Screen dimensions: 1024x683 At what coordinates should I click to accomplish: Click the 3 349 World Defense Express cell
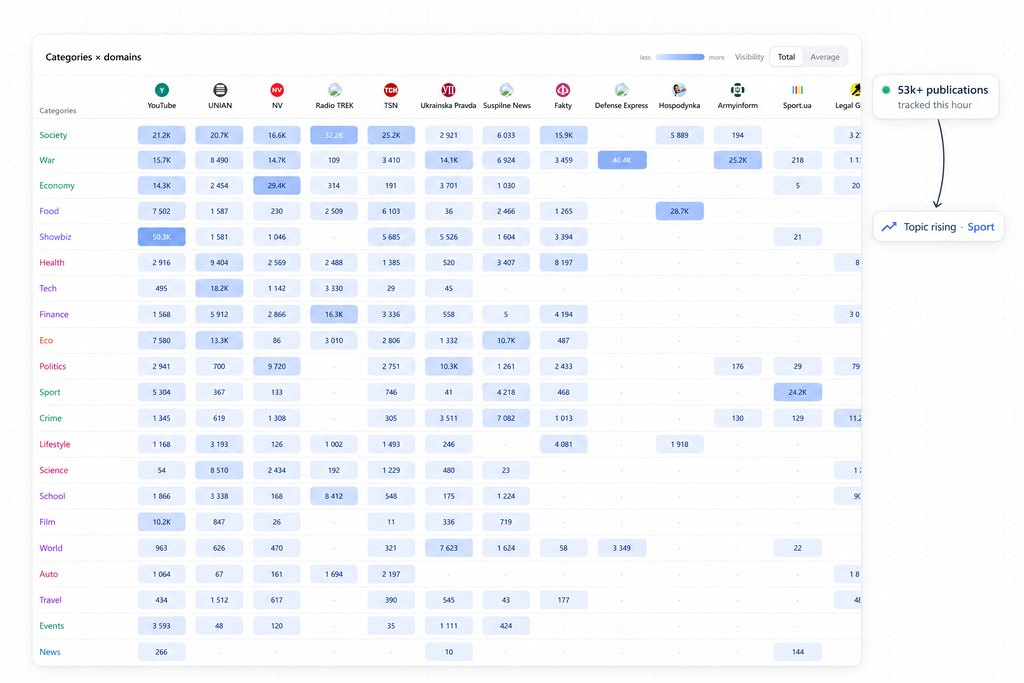coord(622,548)
